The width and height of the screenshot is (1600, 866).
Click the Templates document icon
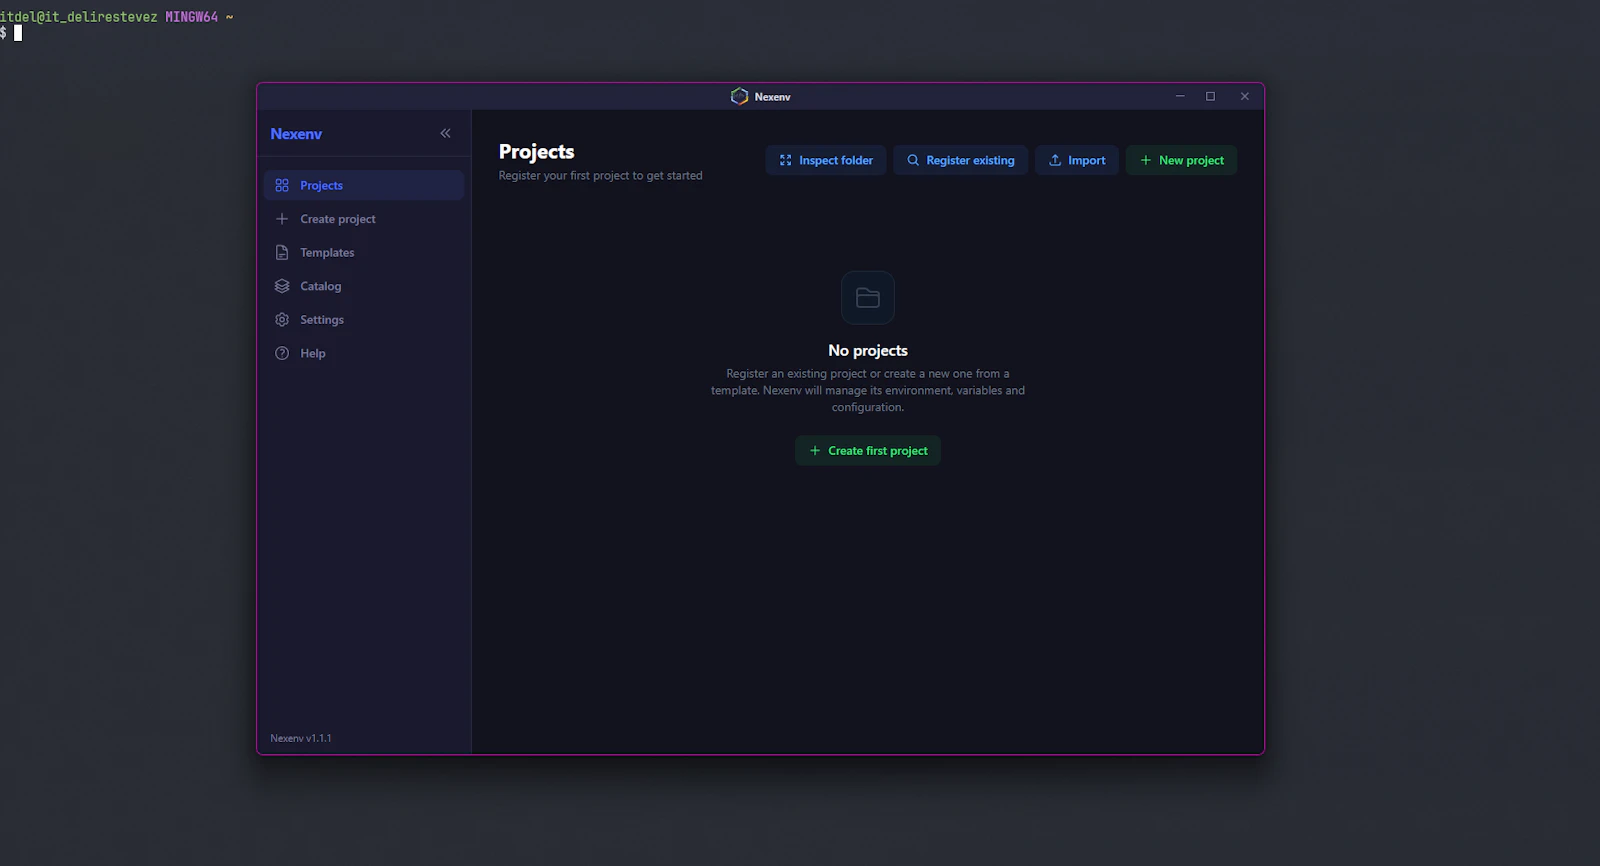pos(282,253)
